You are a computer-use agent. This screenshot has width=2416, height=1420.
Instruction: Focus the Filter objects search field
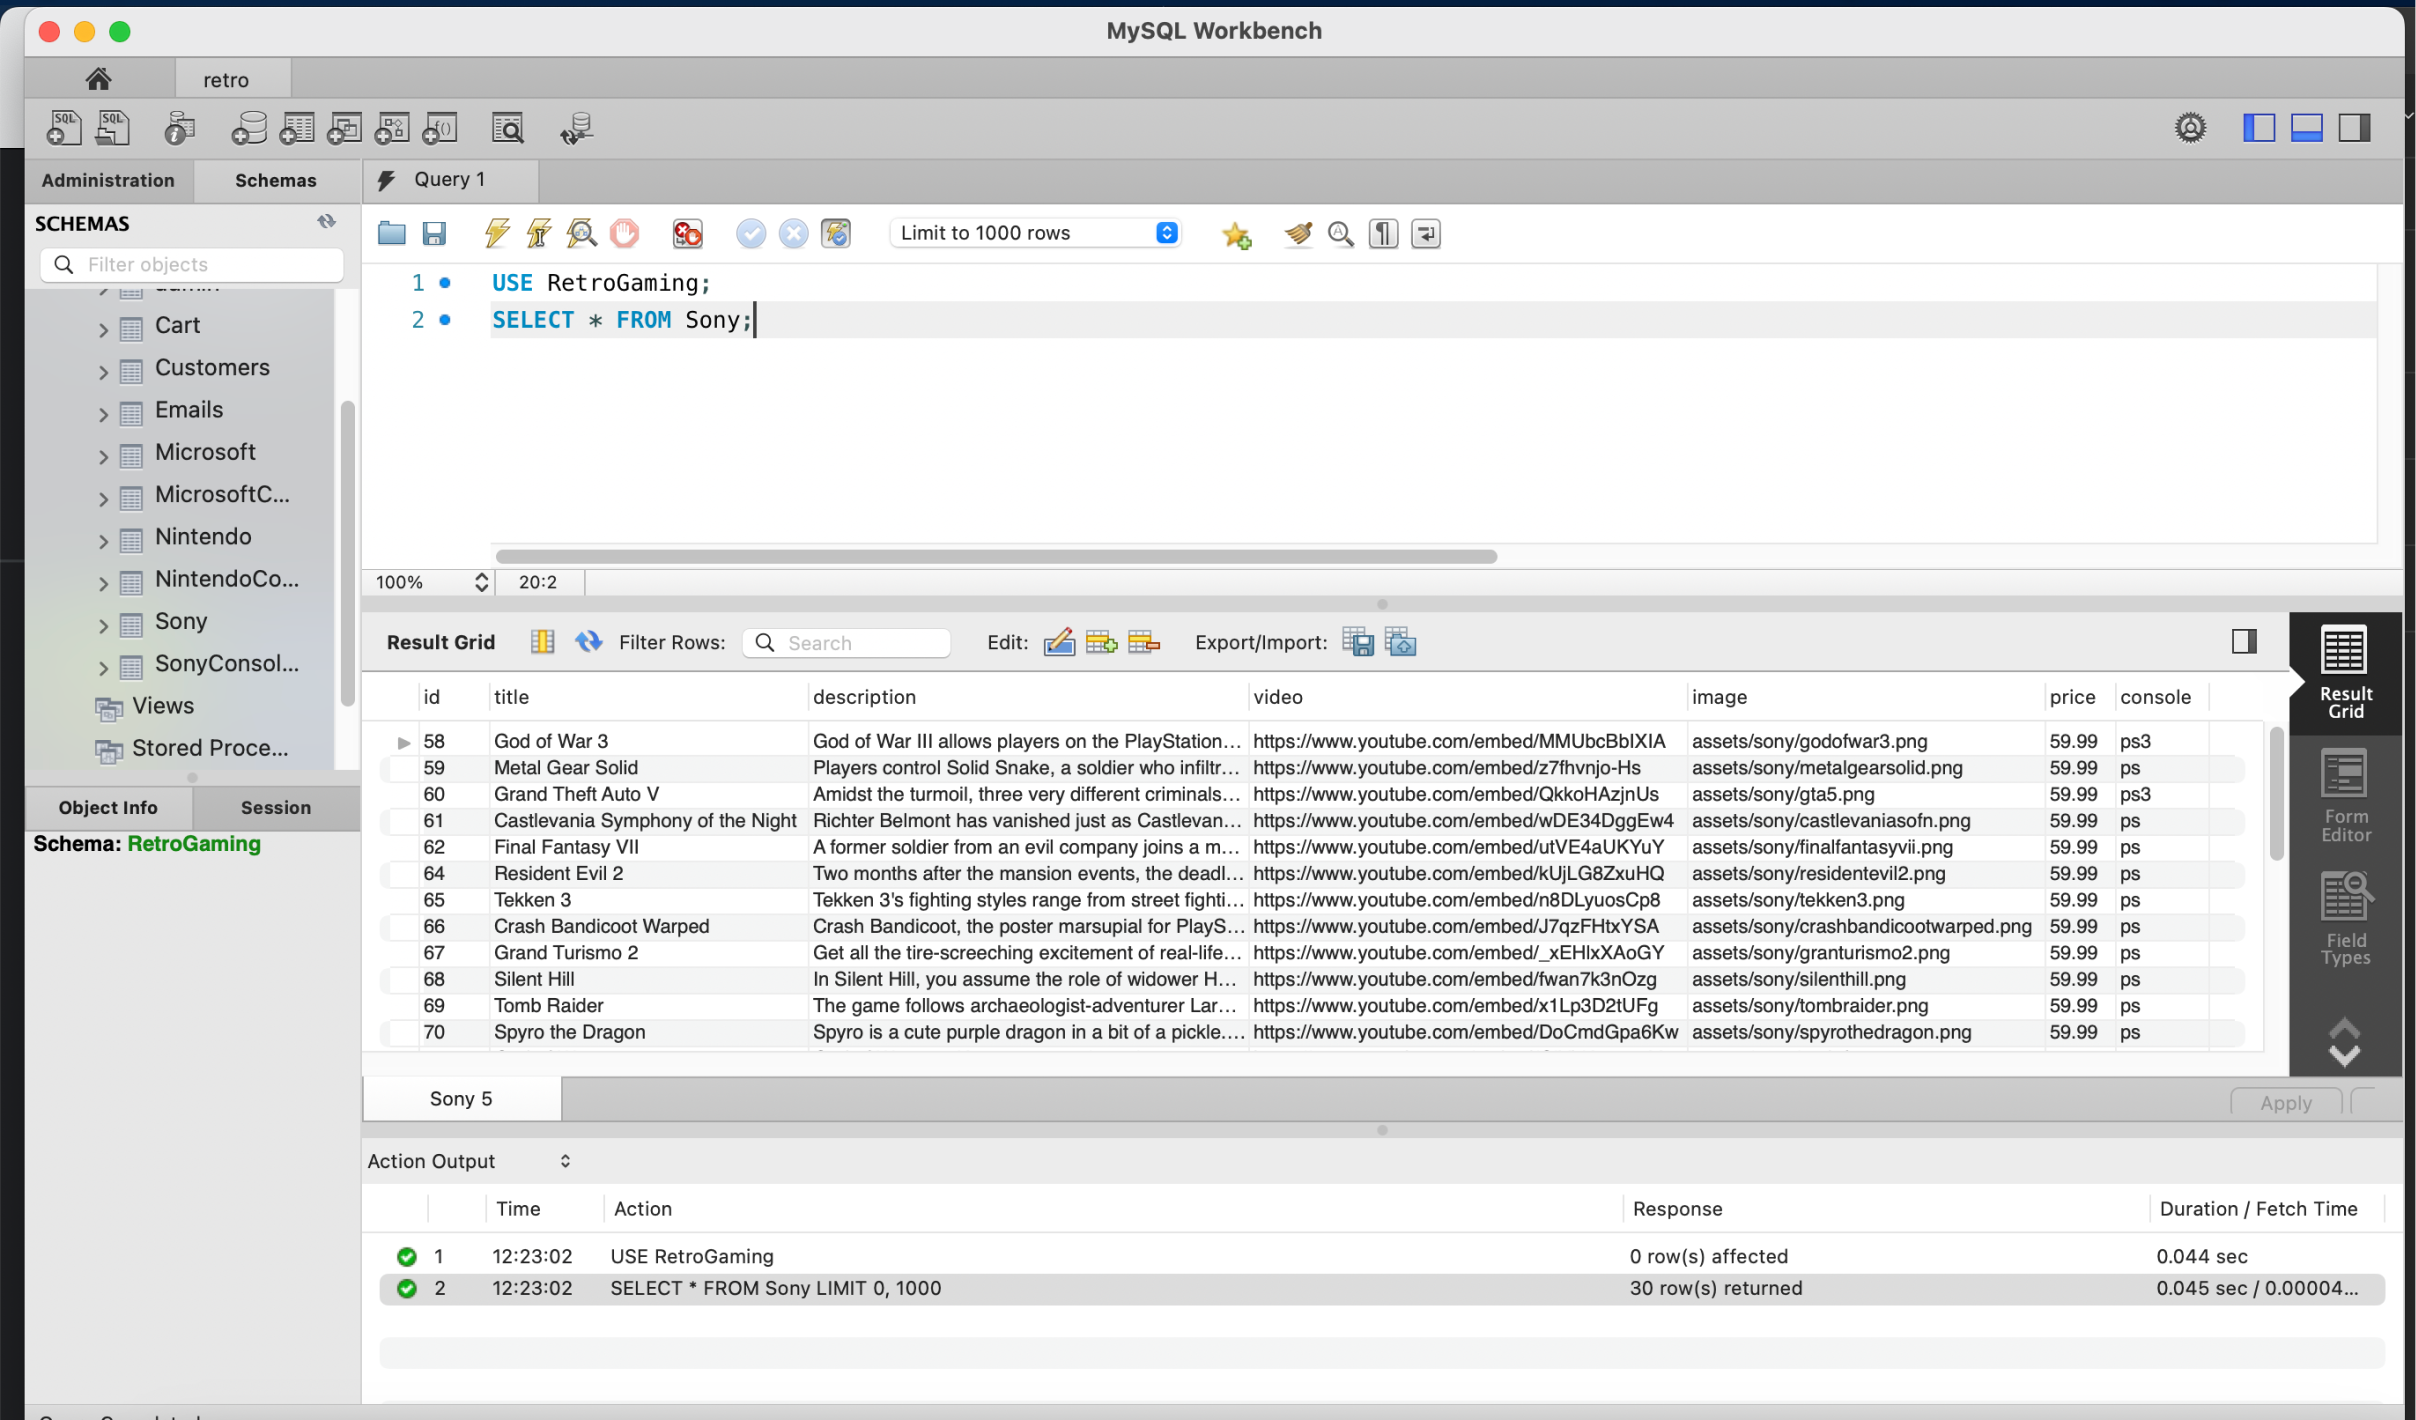192,264
